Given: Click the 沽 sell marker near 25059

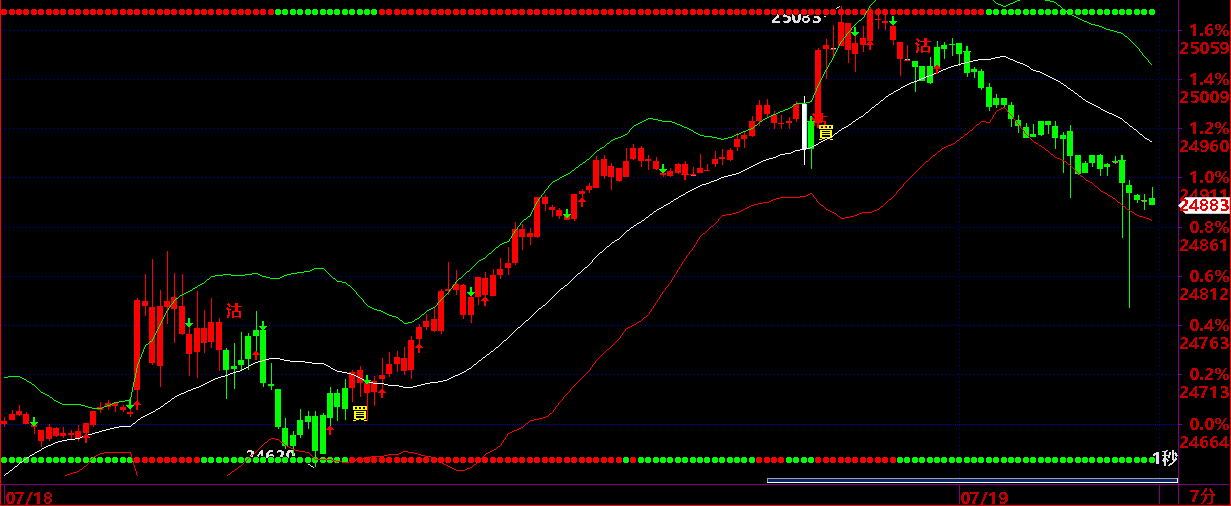Looking at the screenshot, I should point(923,46).
